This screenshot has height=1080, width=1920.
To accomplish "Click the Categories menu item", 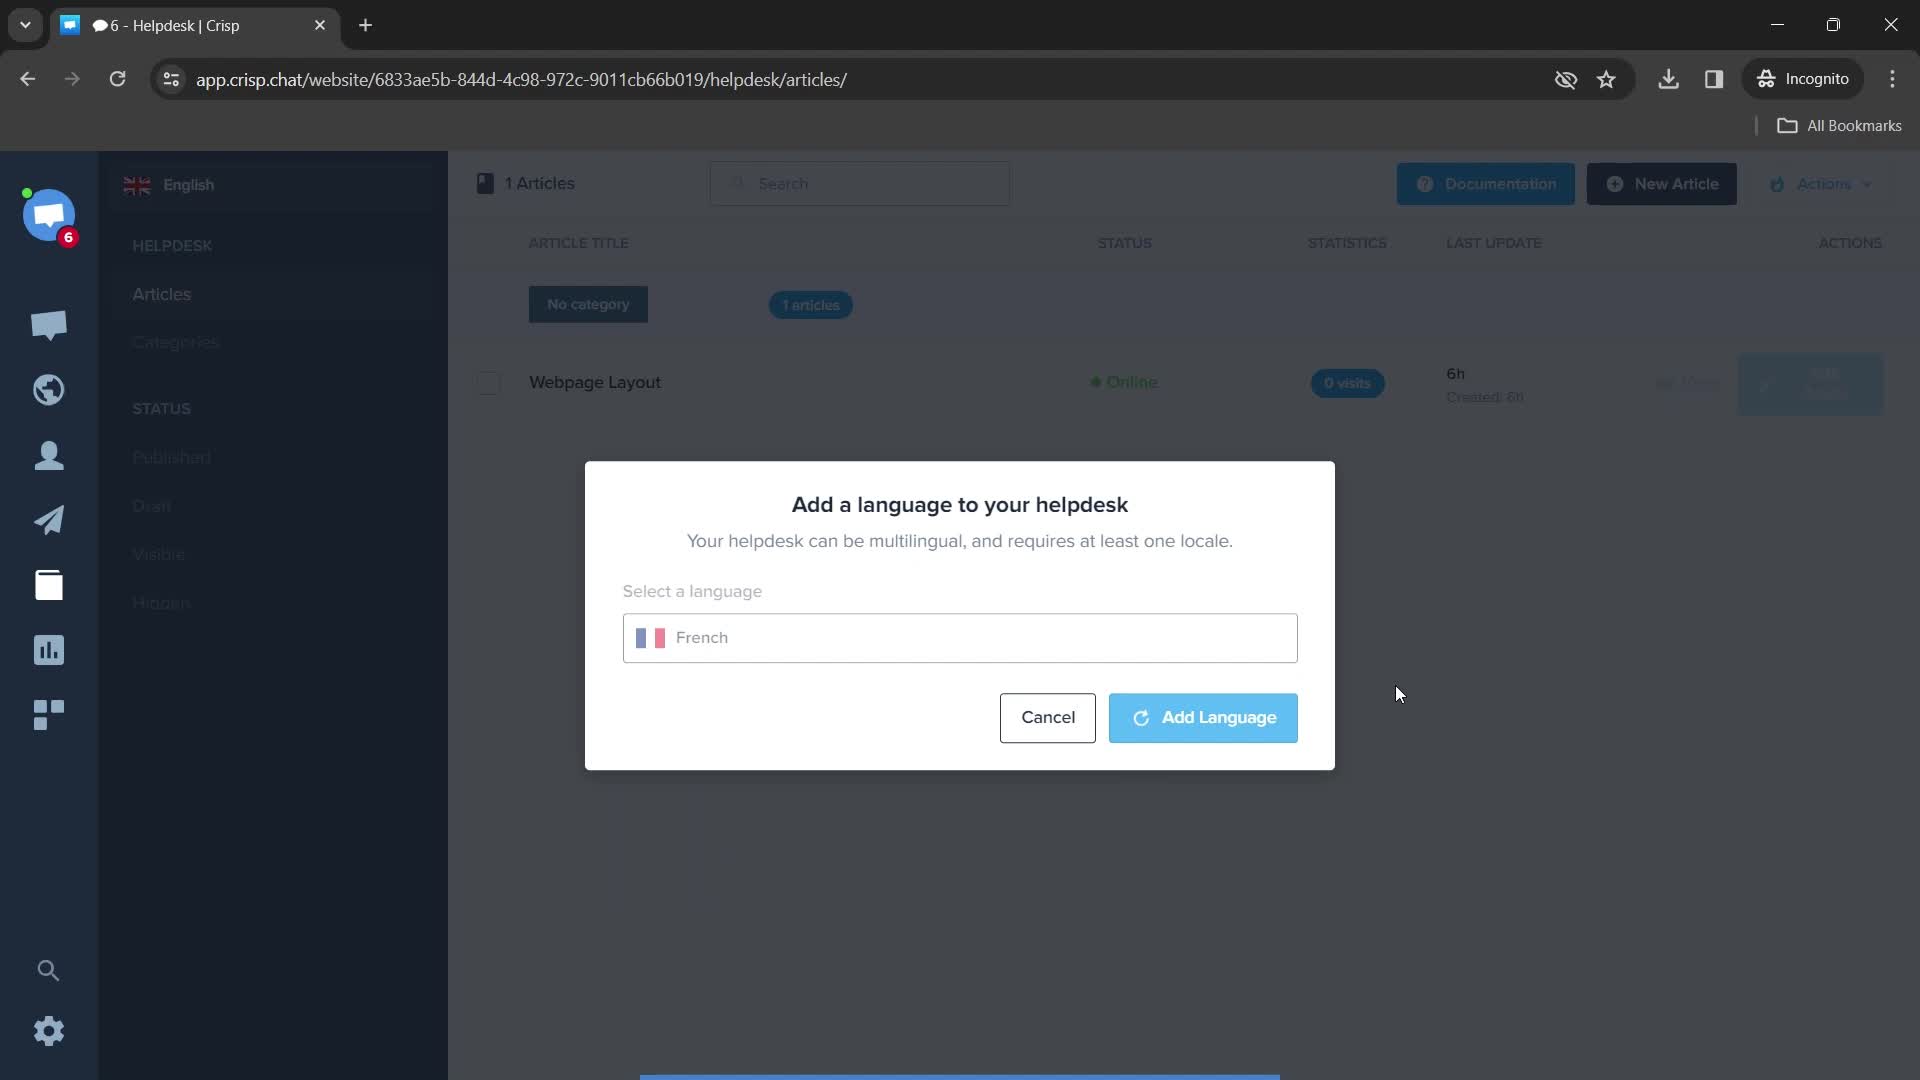I will [175, 342].
